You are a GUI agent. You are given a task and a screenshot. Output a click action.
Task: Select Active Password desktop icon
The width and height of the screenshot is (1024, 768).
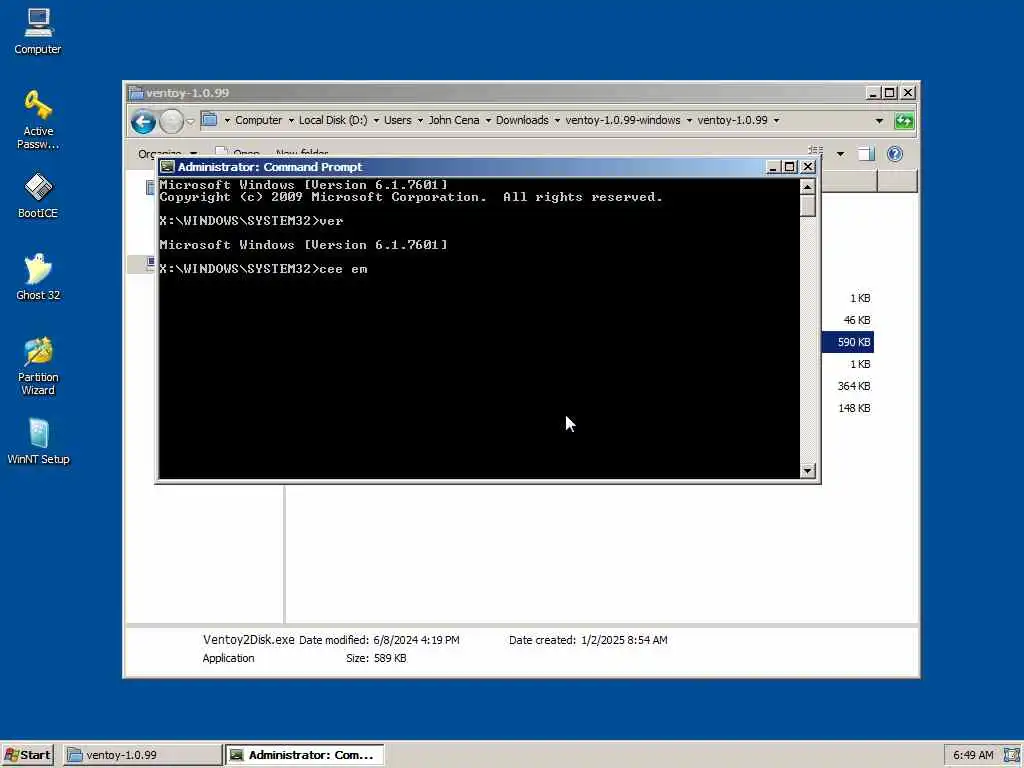tap(38, 120)
